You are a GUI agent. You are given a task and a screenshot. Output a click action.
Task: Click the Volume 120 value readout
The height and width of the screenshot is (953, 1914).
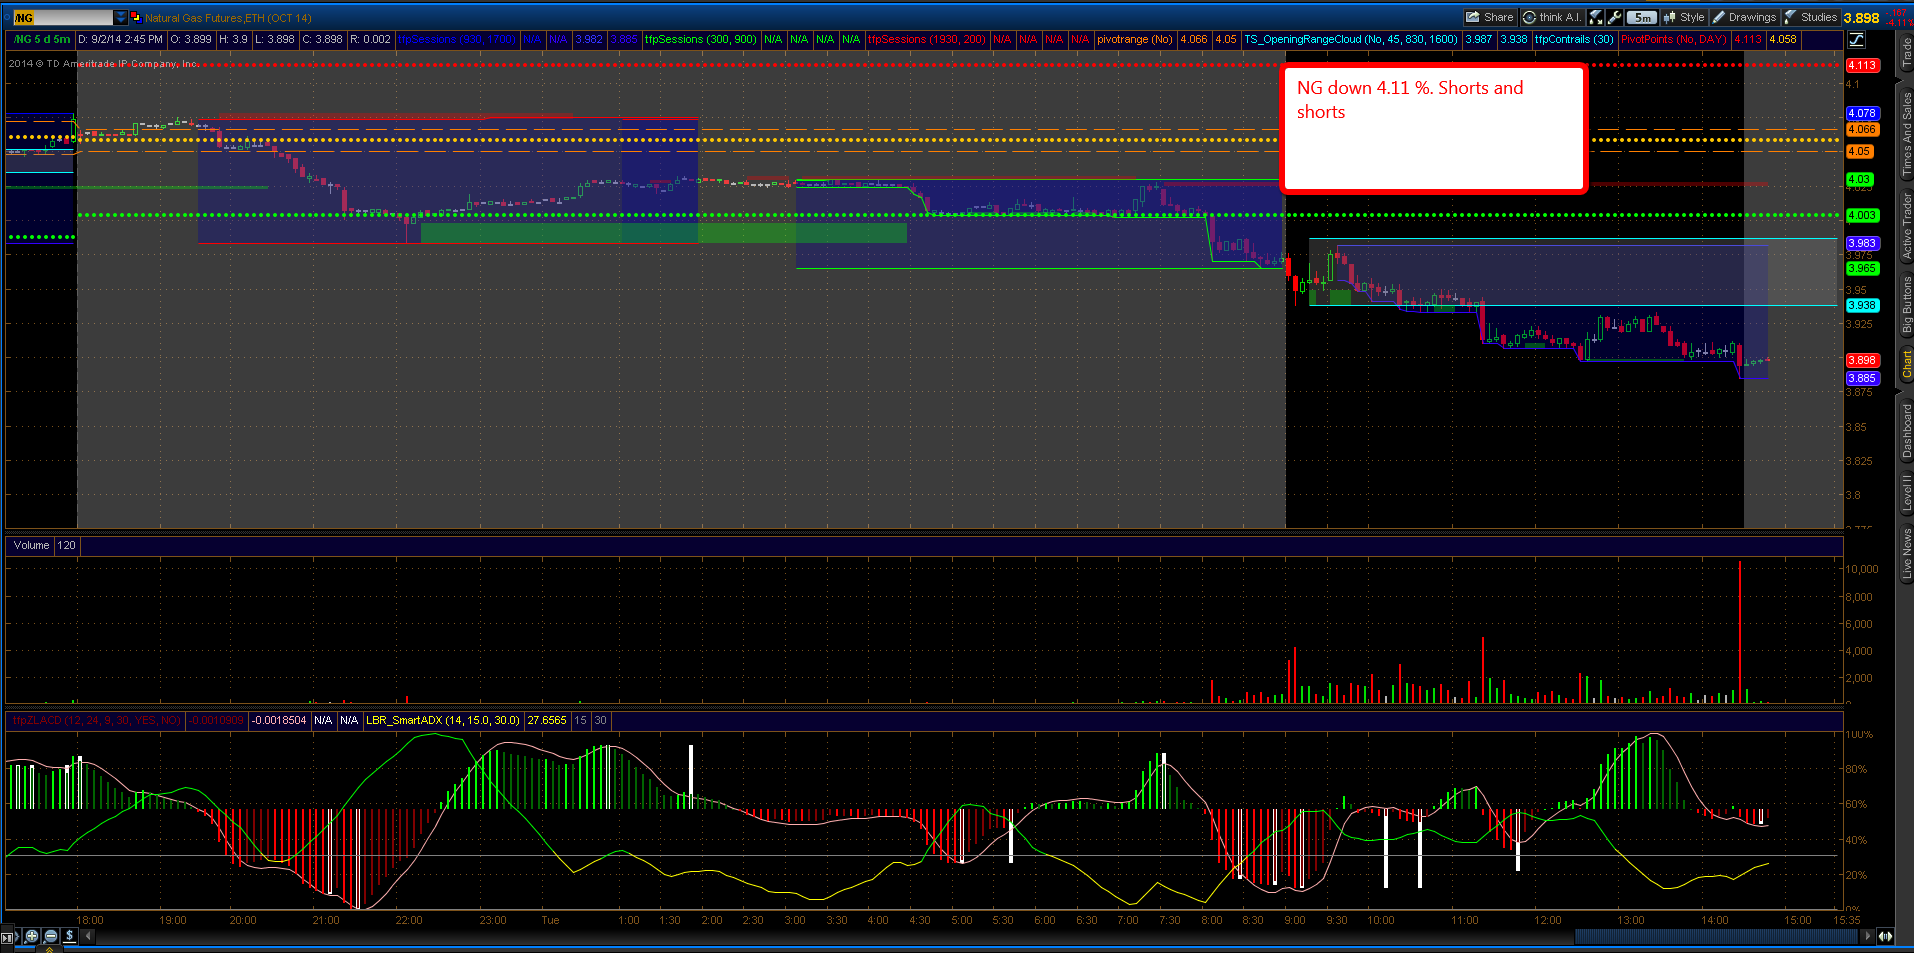point(66,545)
